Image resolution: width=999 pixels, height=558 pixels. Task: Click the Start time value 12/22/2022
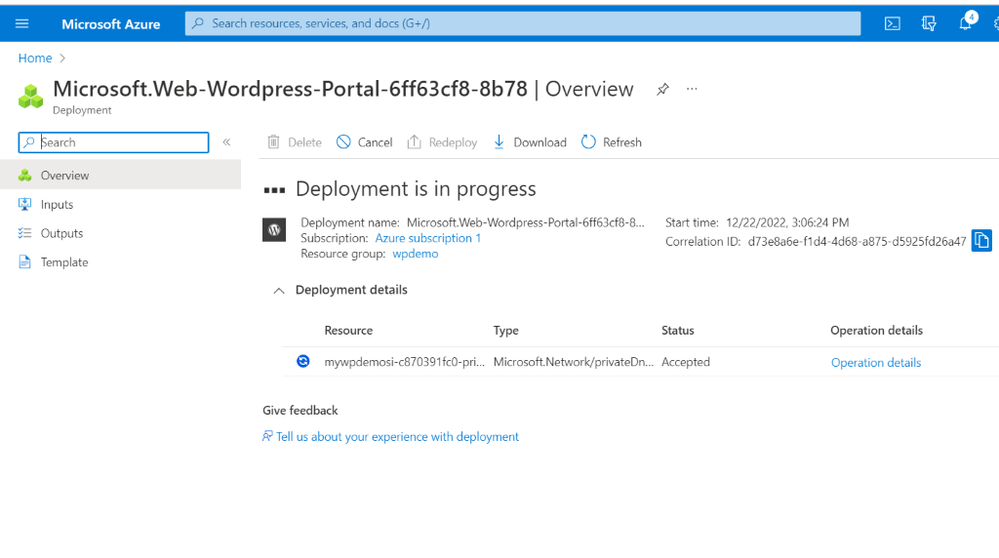point(787,222)
